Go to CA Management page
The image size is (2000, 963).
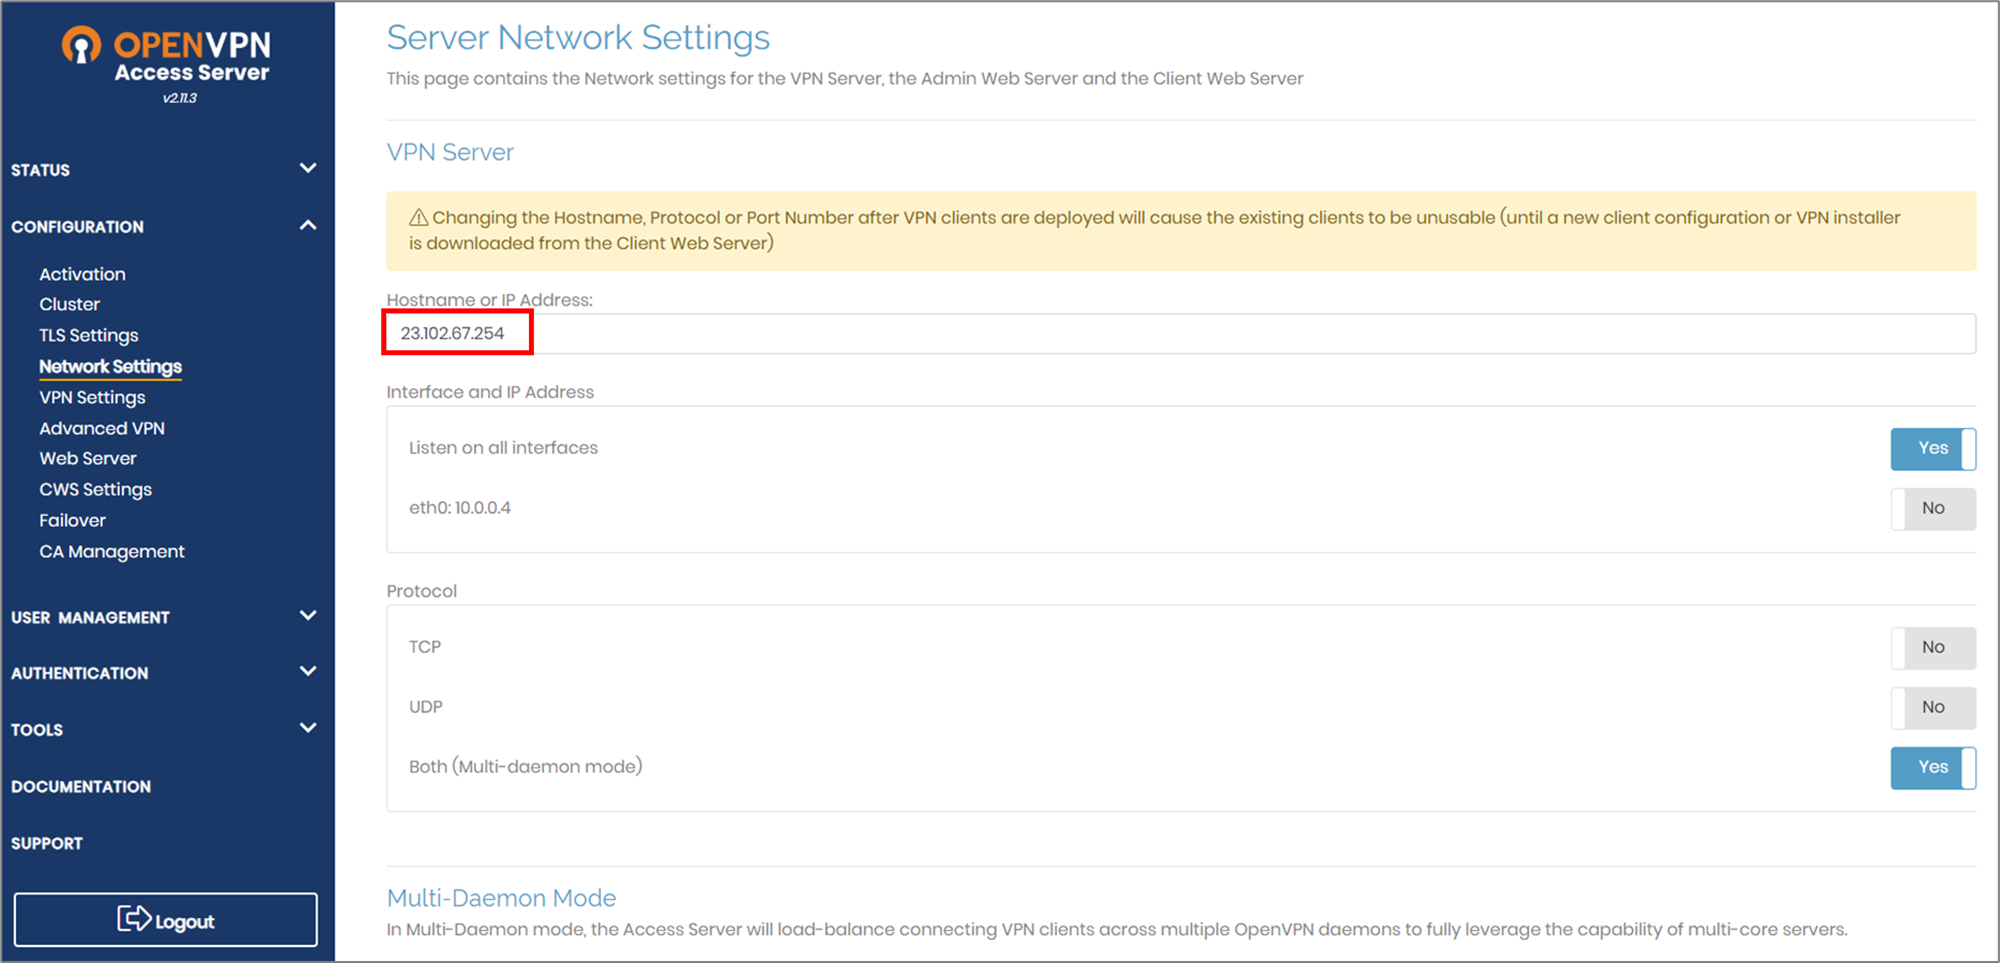(112, 551)
